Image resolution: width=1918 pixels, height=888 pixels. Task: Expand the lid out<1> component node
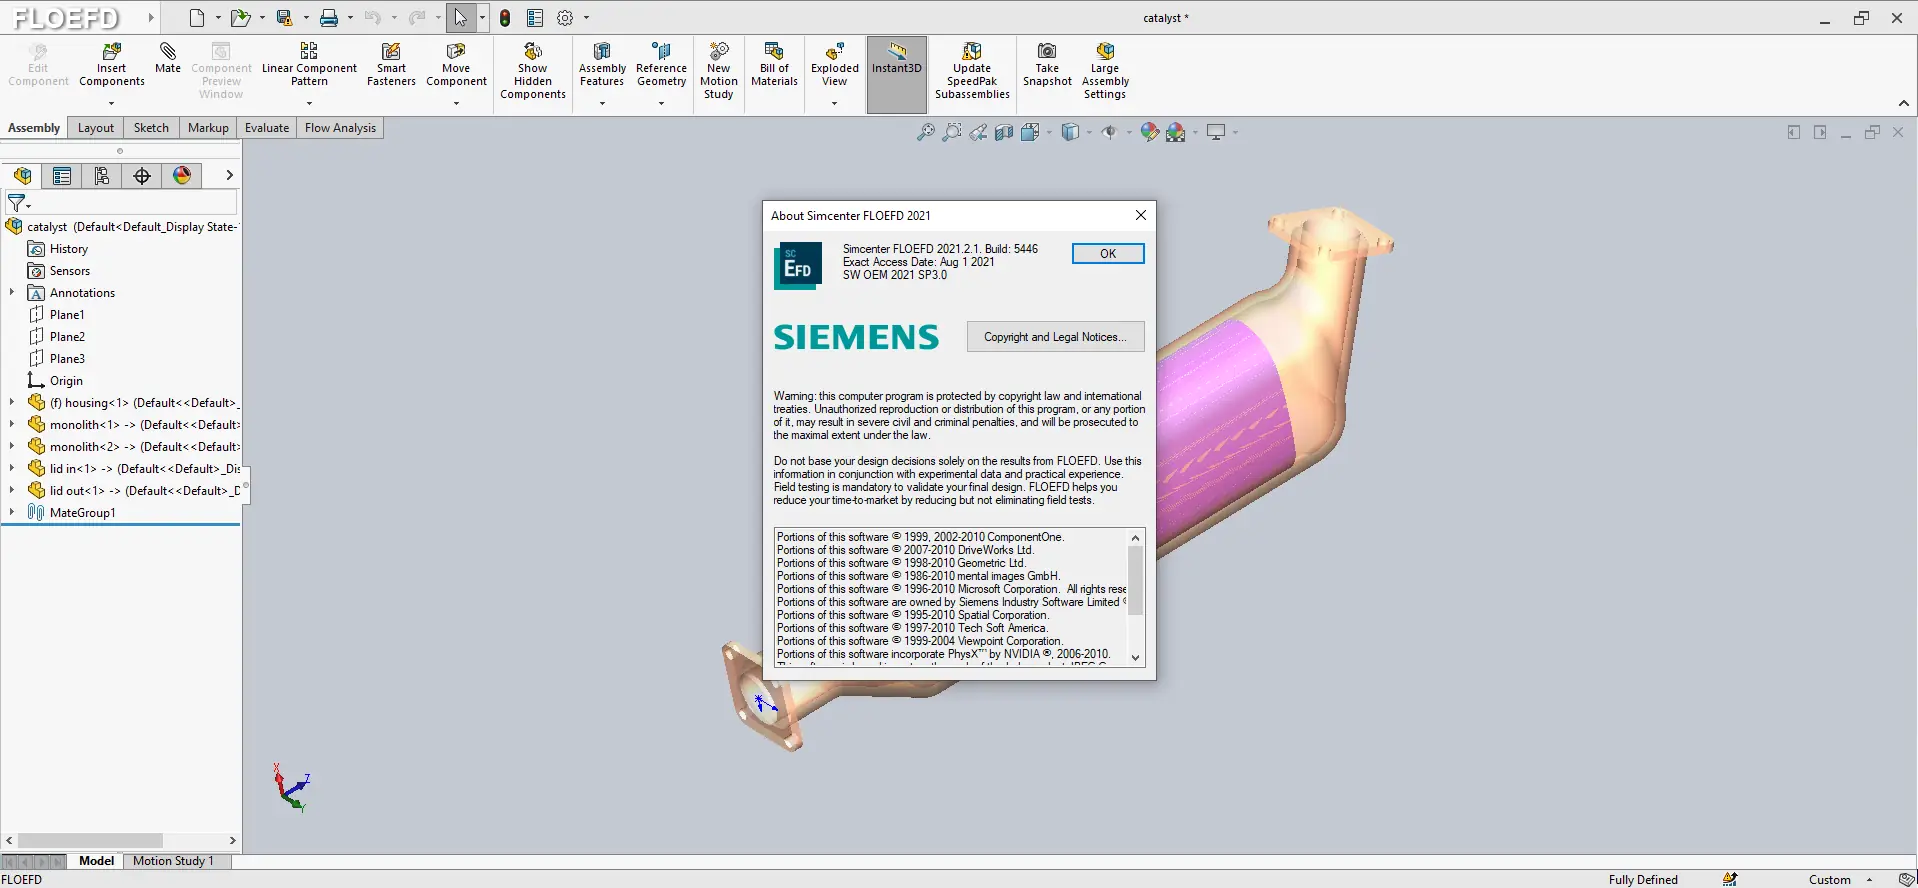tap(12, 491)
